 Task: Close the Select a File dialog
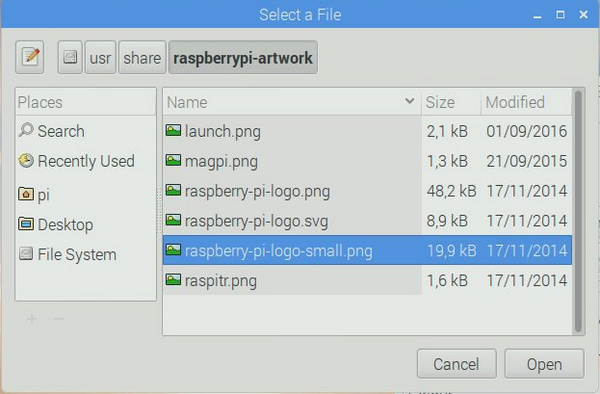584,15
